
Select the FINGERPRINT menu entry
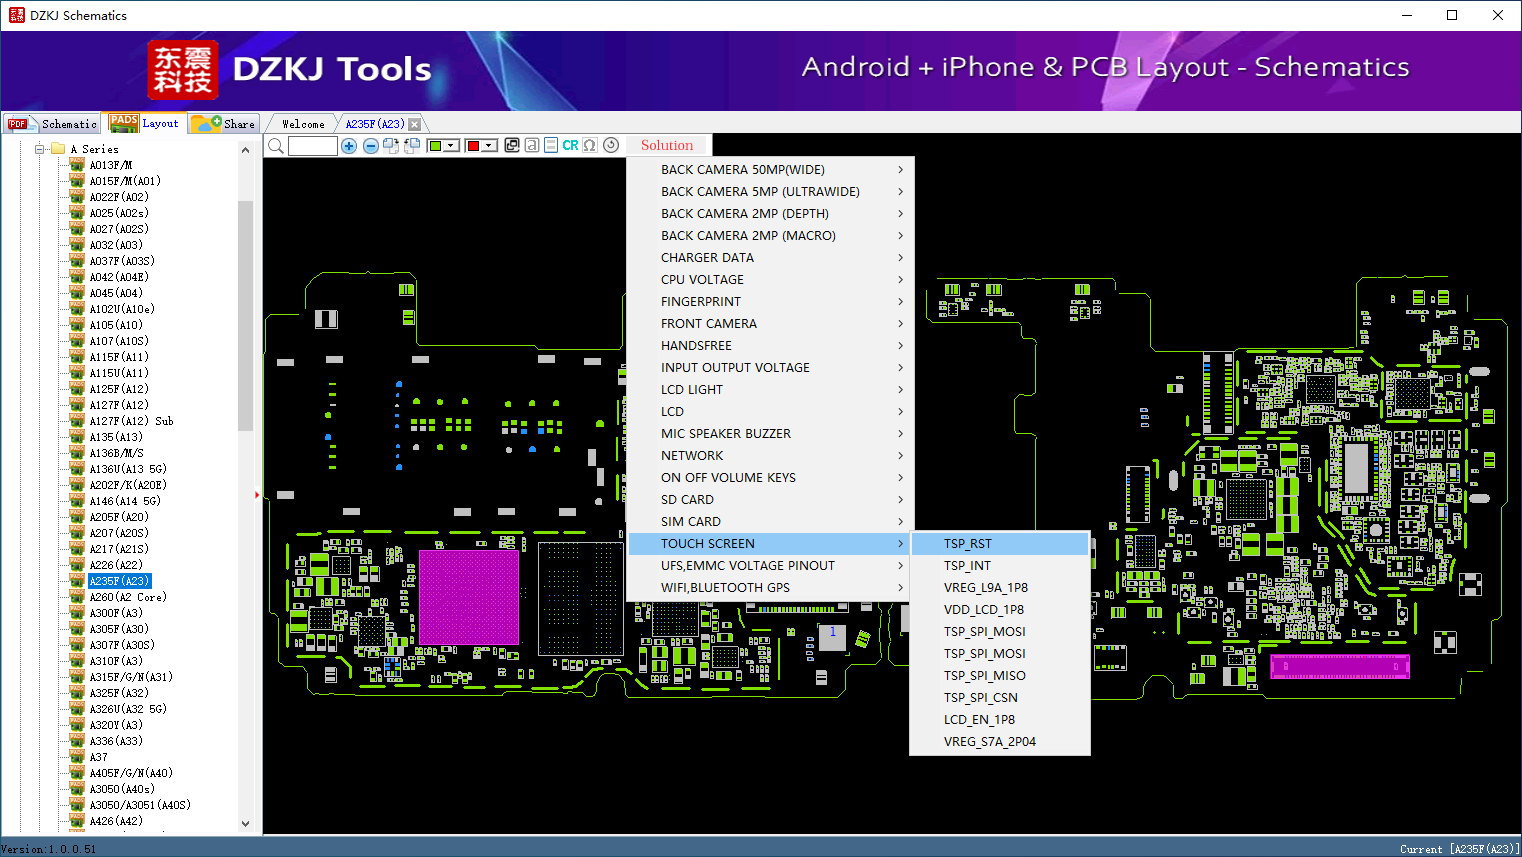pos(767,302)
